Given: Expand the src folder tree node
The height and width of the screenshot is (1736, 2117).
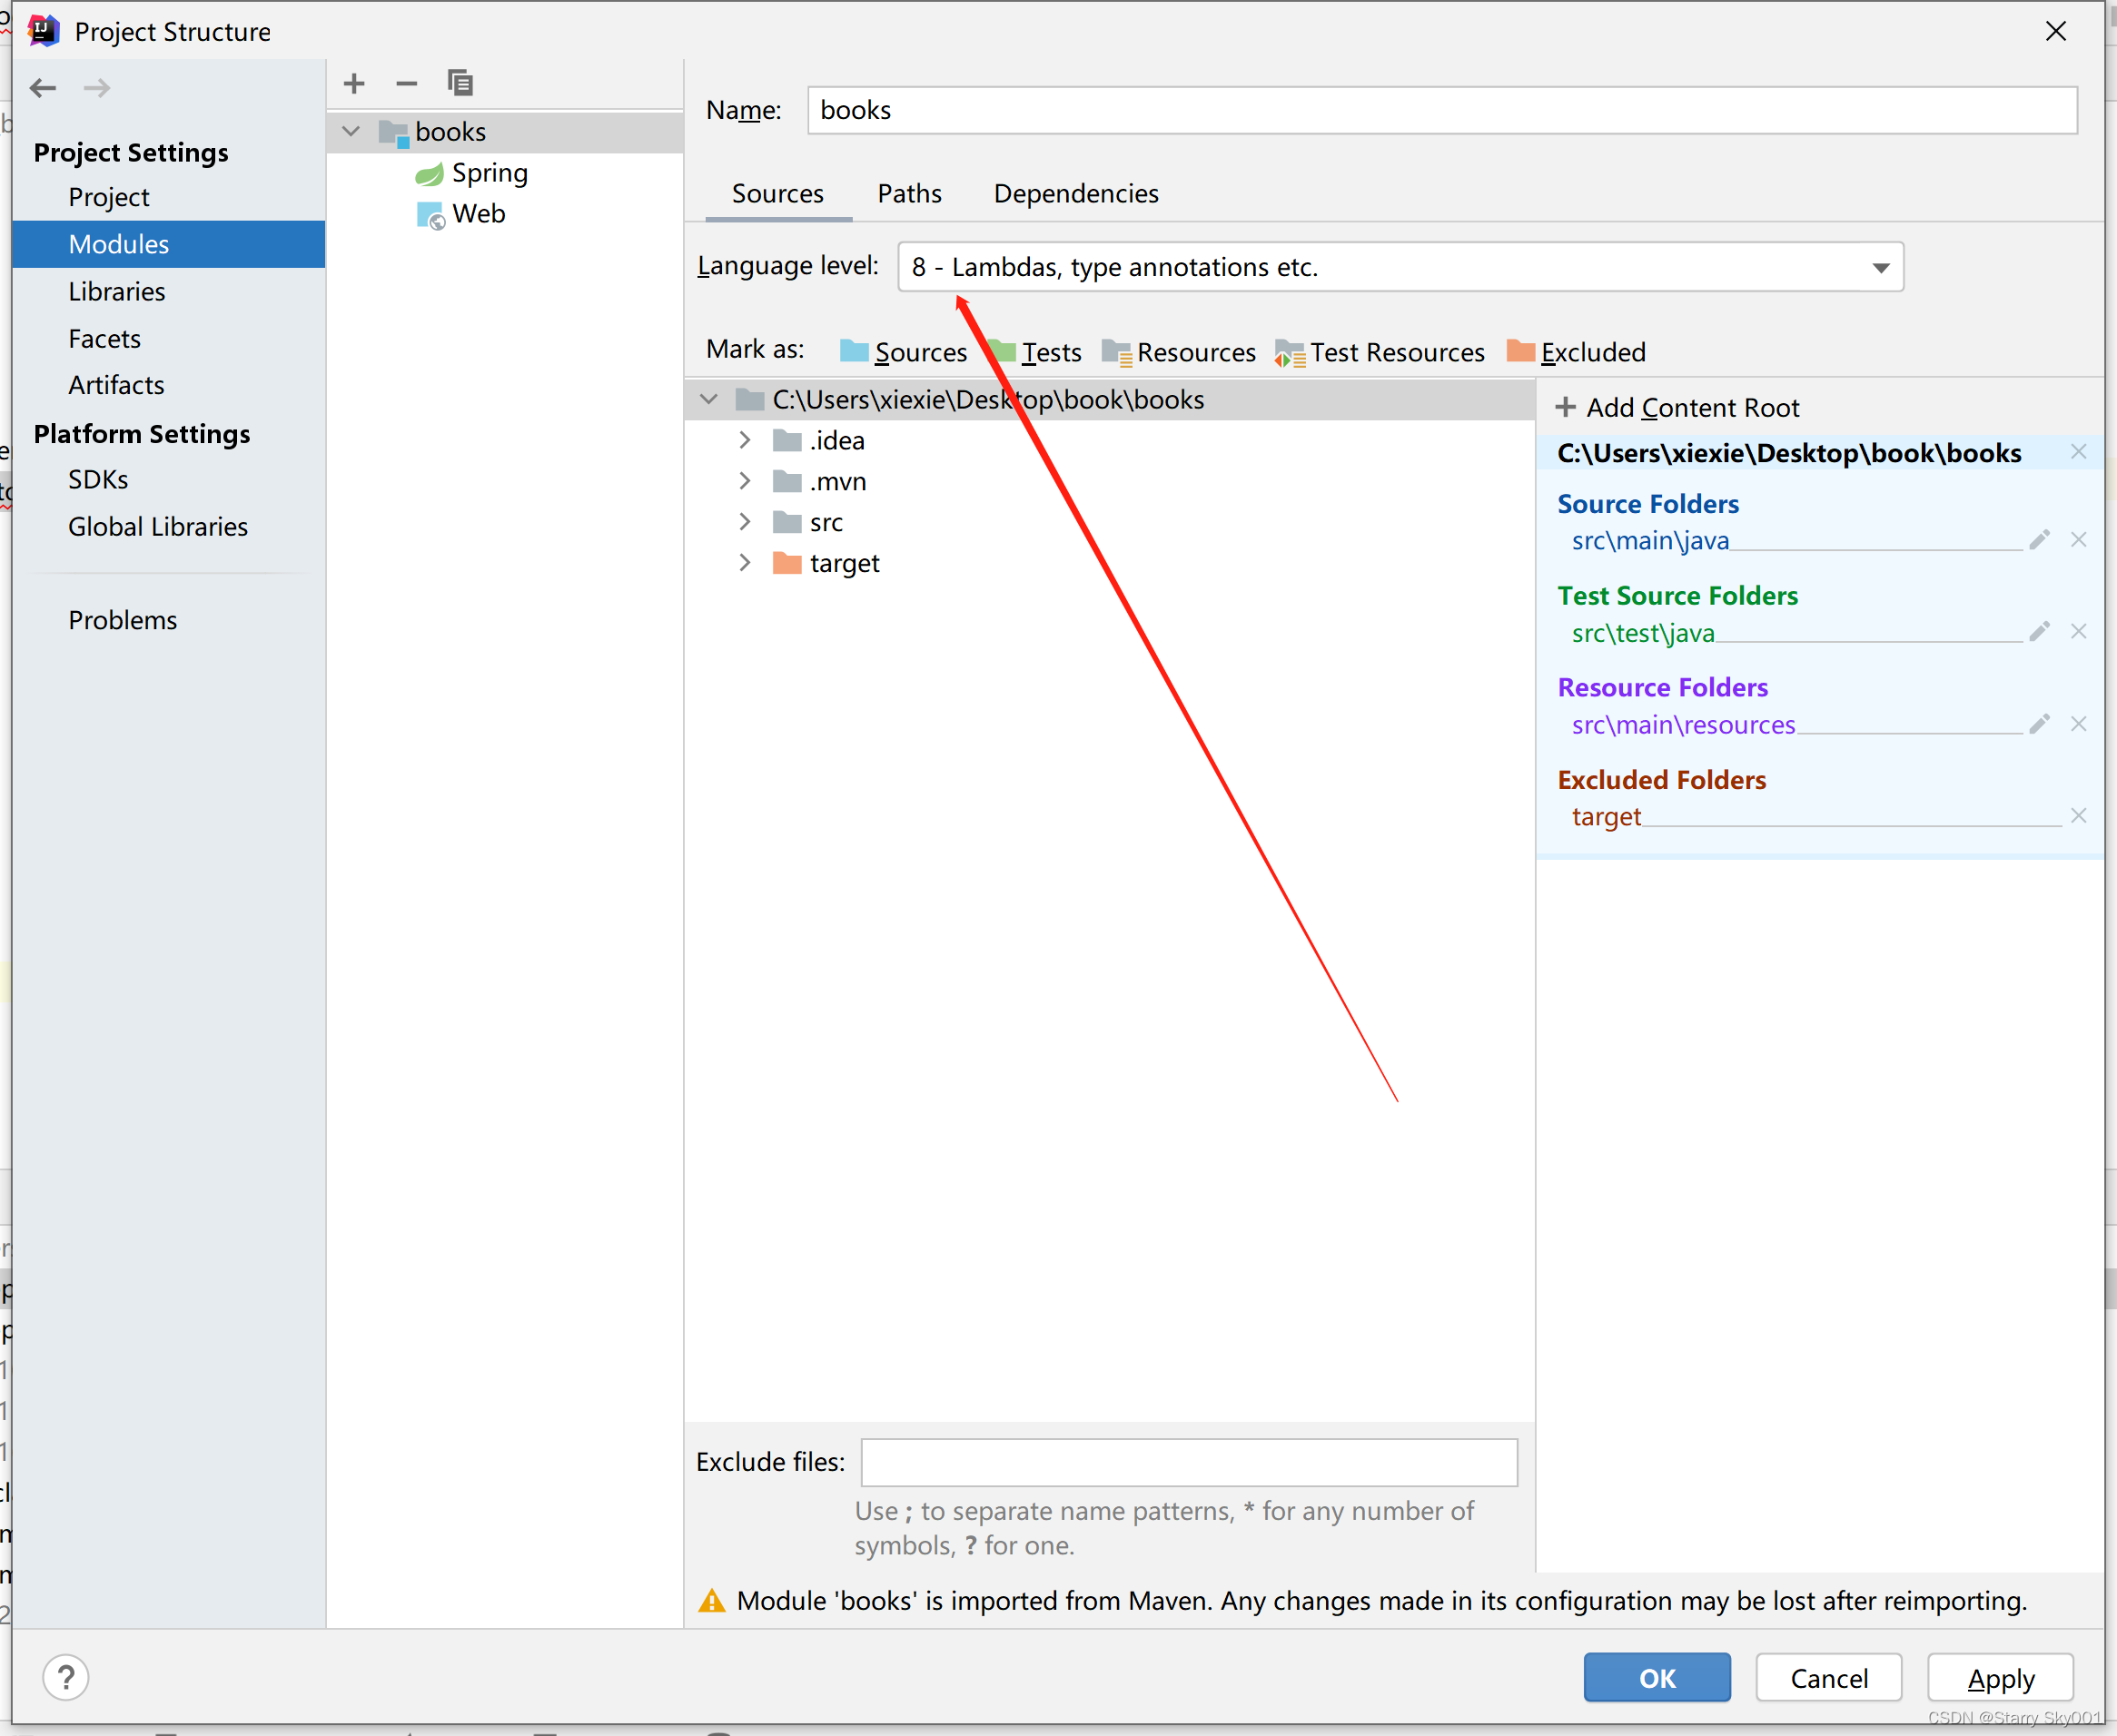Looking at the screenshot, I should 744,522.
